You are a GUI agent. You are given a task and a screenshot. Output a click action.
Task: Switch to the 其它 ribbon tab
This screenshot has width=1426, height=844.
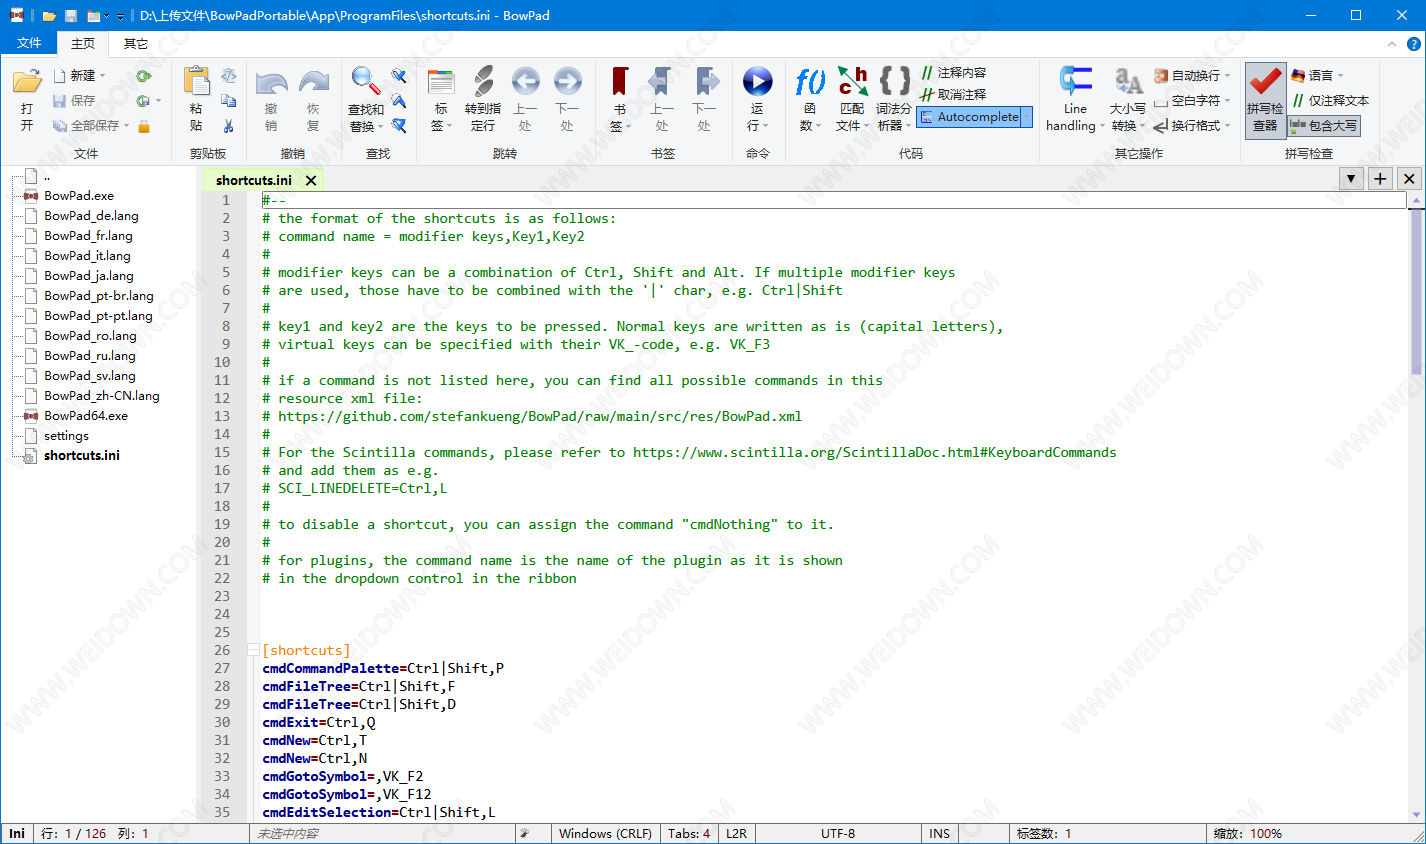tap(136, 43)
